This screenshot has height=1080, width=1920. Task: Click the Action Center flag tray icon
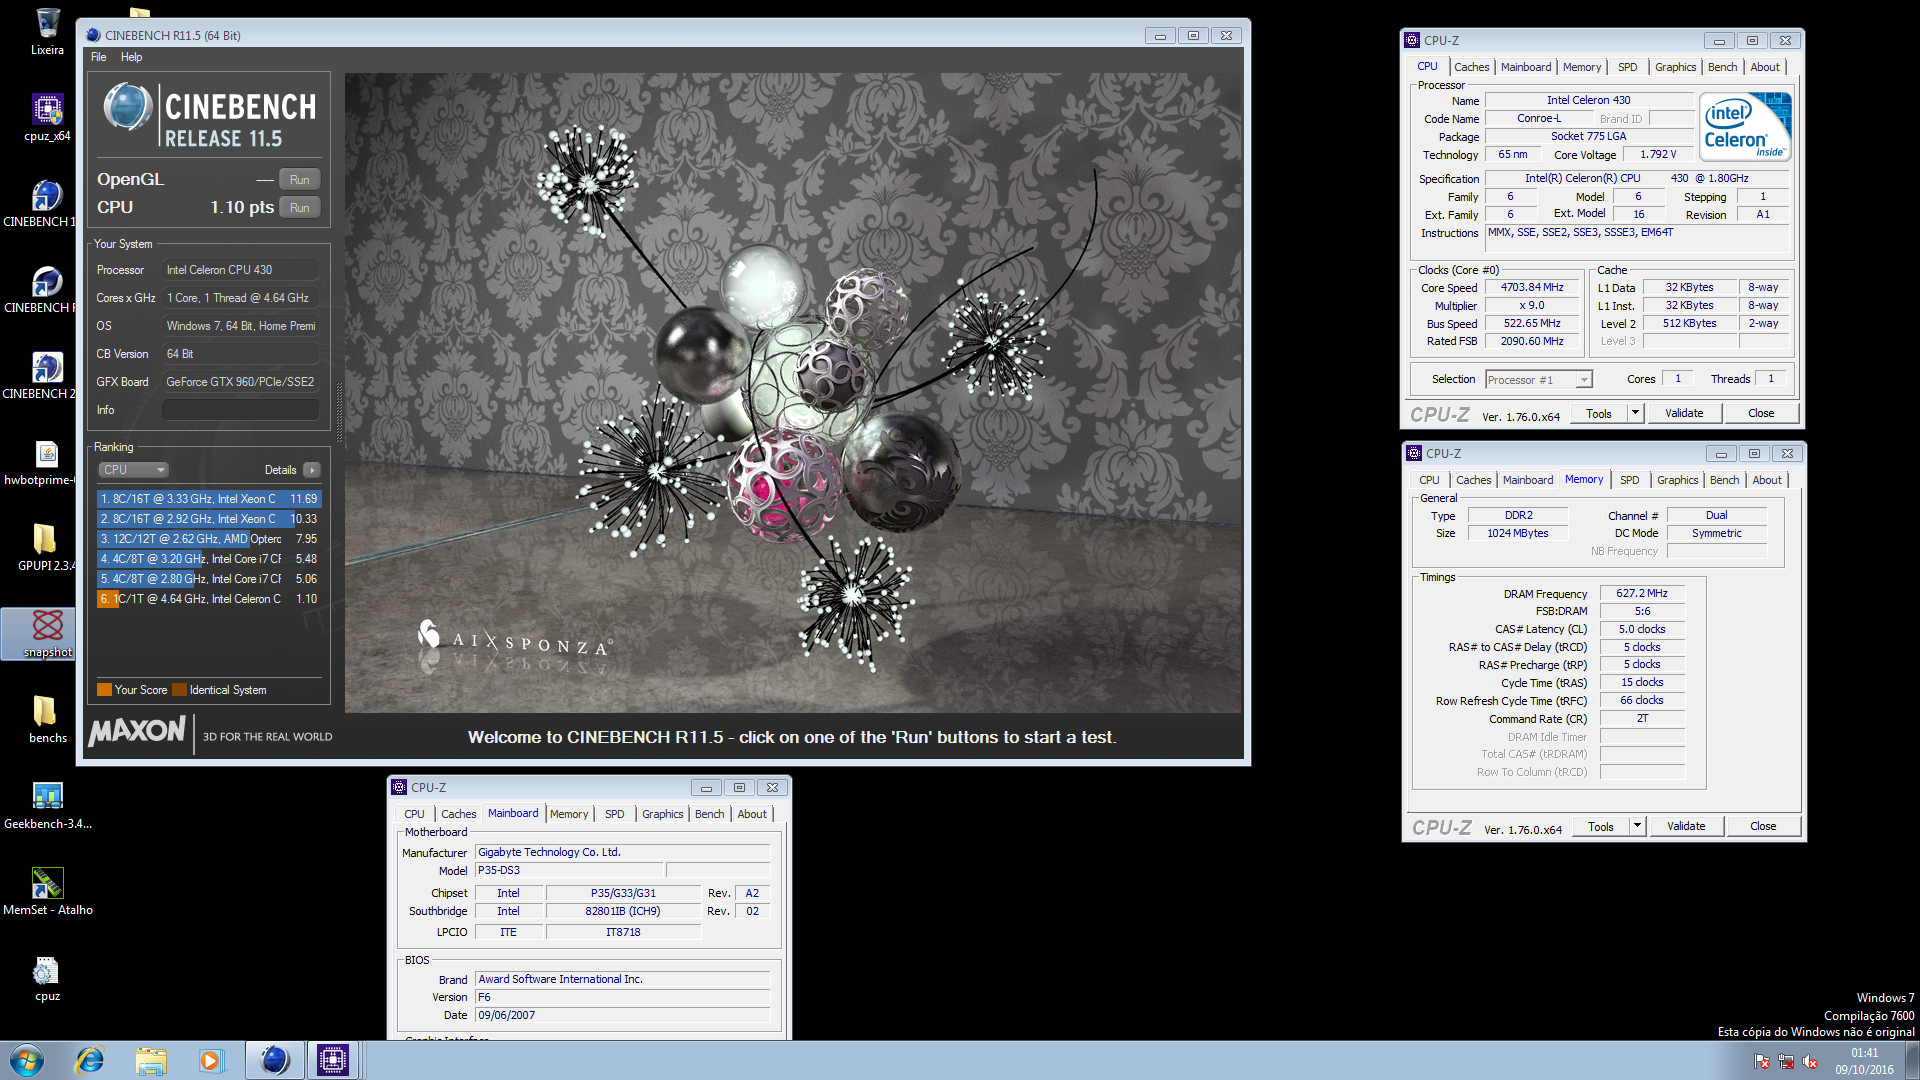[1762, 1062]
